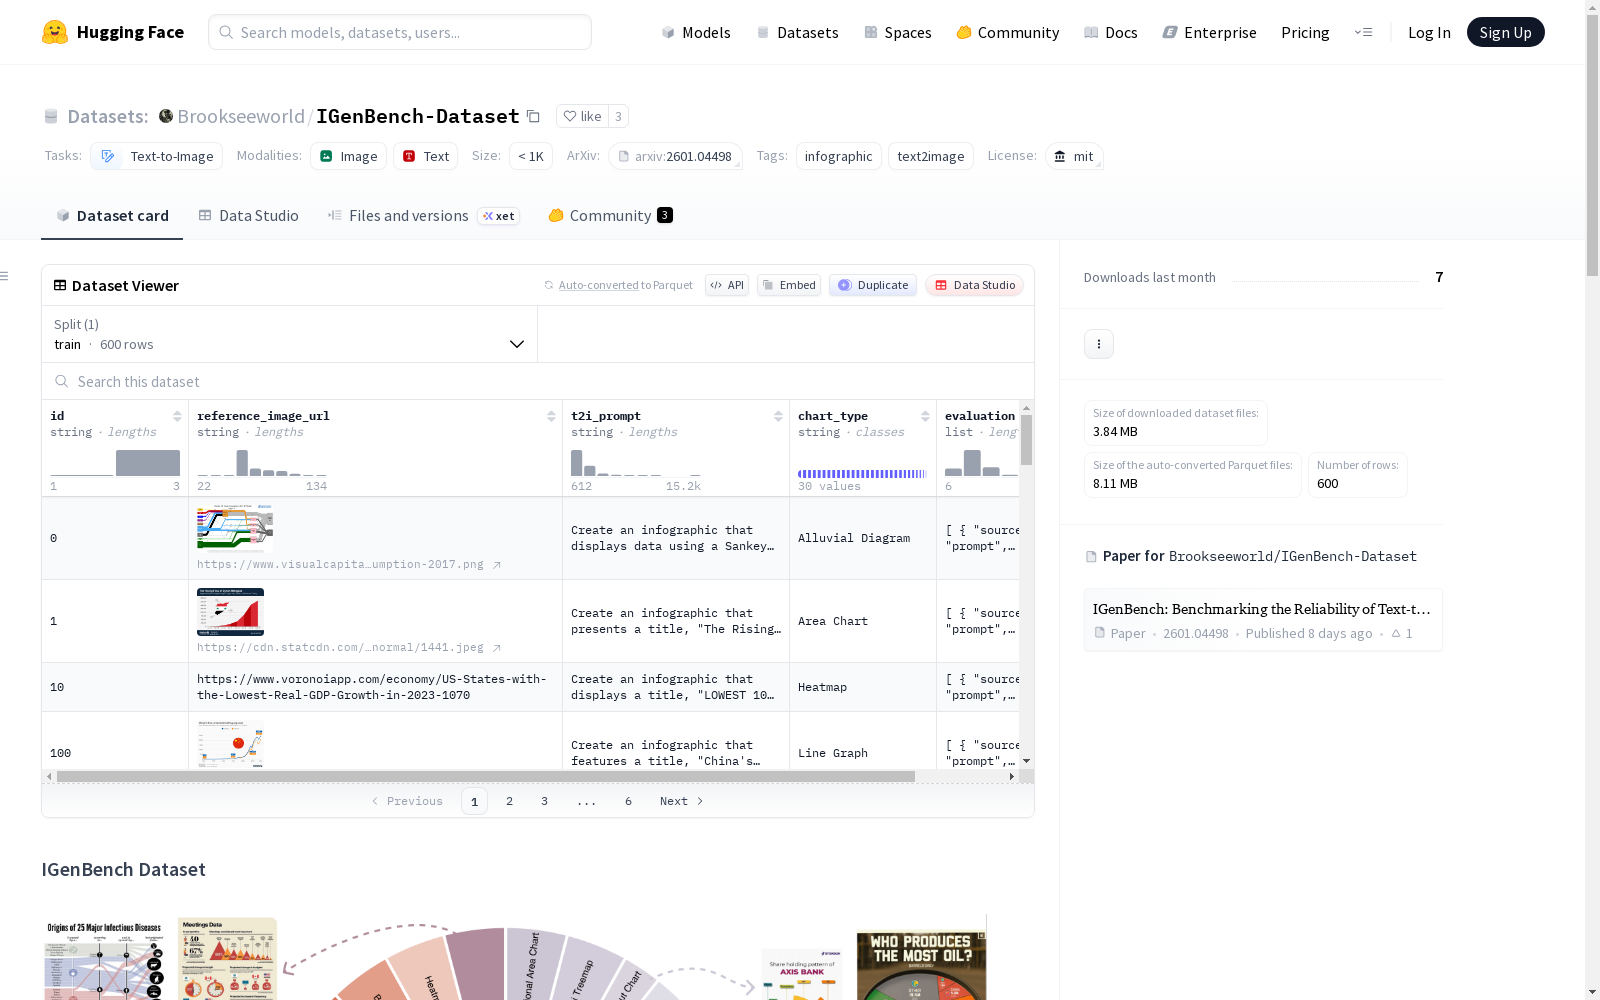Click the text2image tag
Viewport: 1600px width, 1000px height.
tap(931, 156)
